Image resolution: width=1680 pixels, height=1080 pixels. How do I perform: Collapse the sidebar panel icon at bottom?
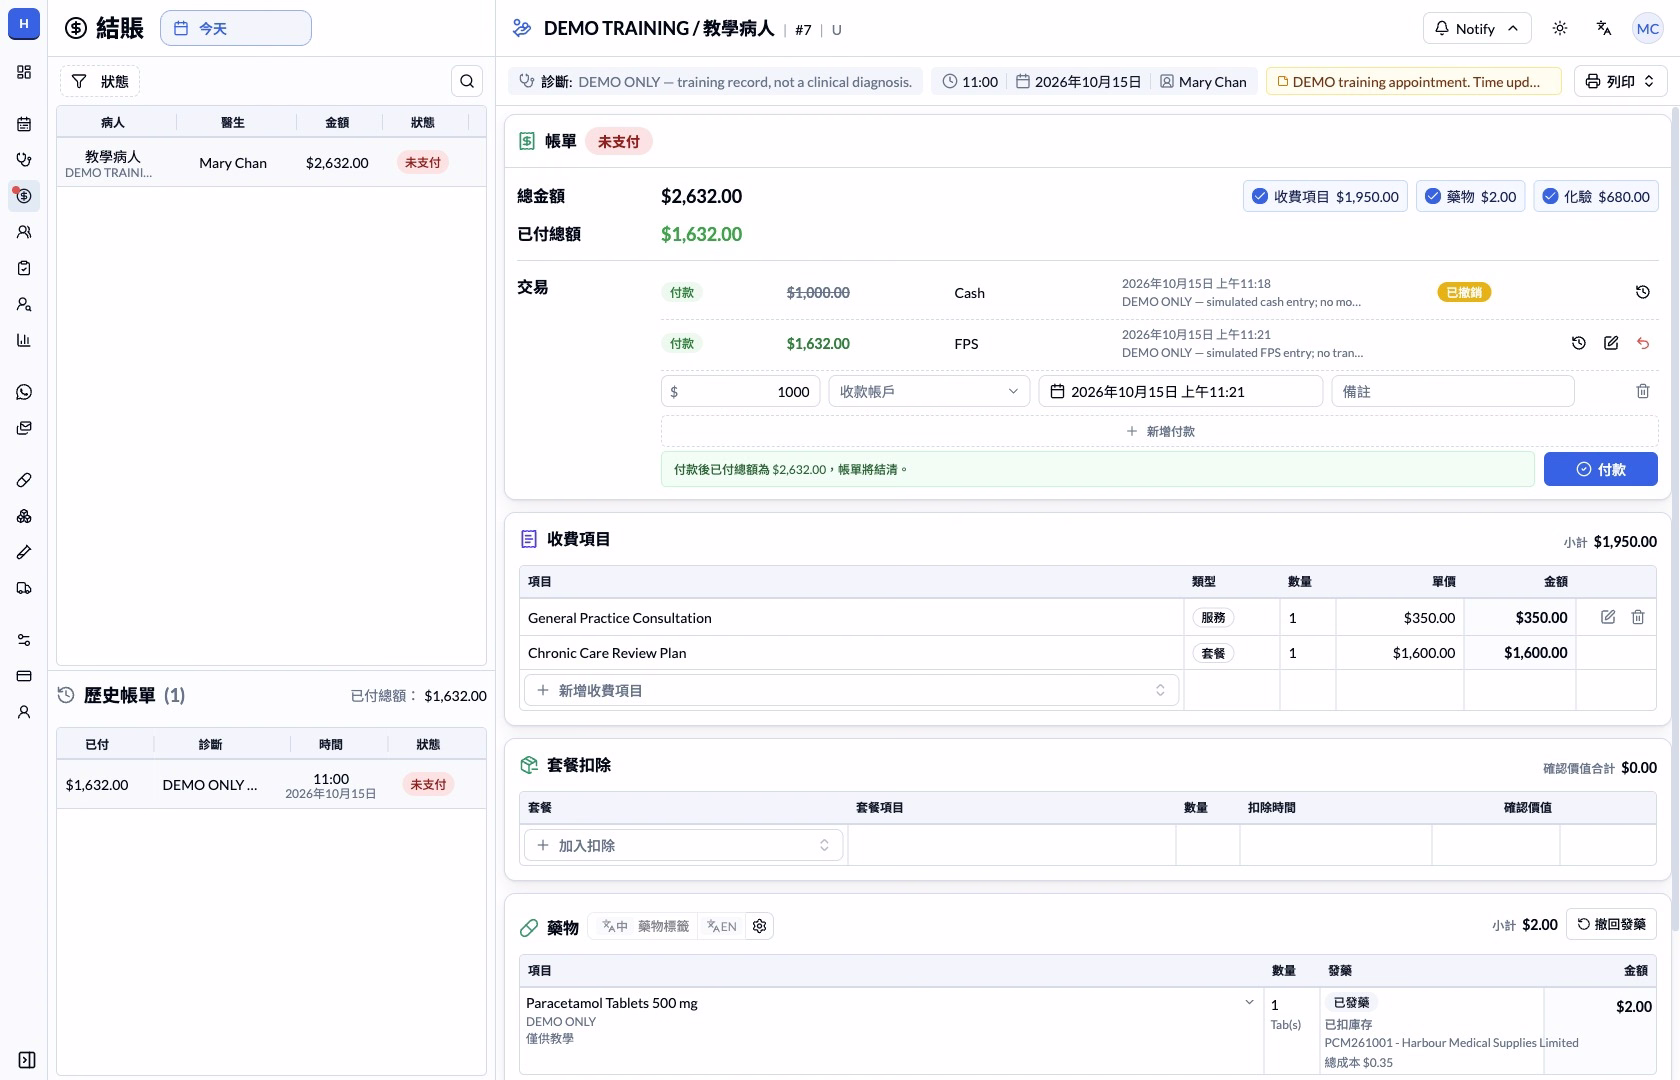(27, 1060)
